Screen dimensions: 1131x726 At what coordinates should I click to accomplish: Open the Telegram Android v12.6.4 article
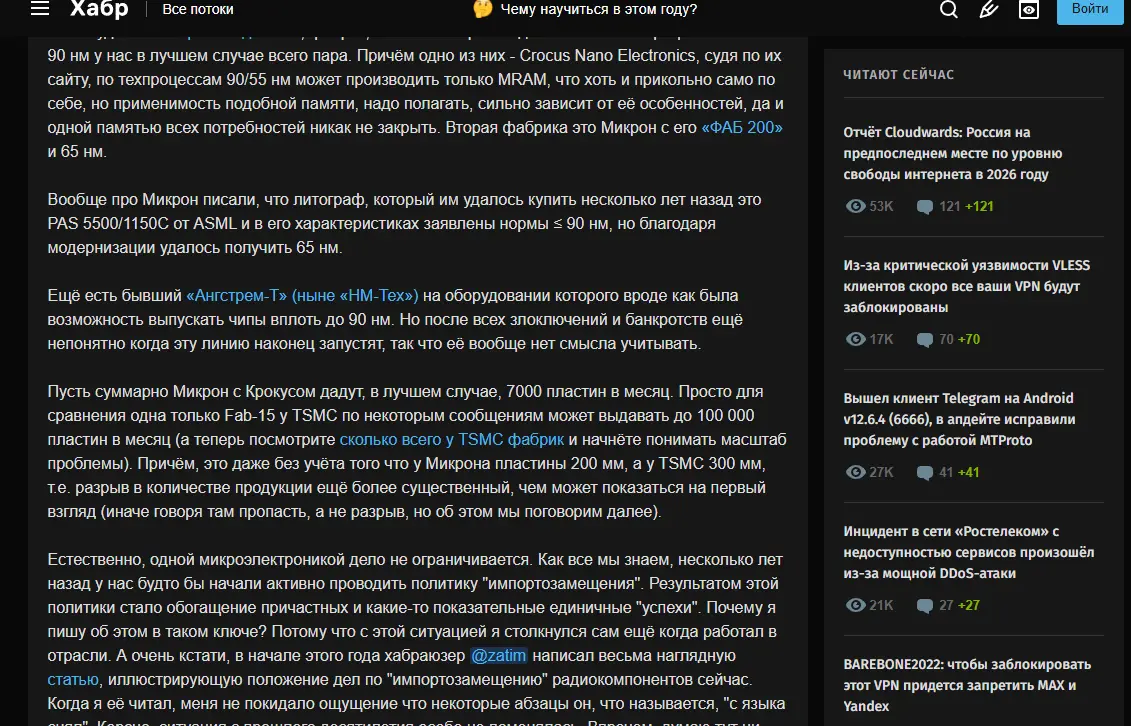click(959, 419)
